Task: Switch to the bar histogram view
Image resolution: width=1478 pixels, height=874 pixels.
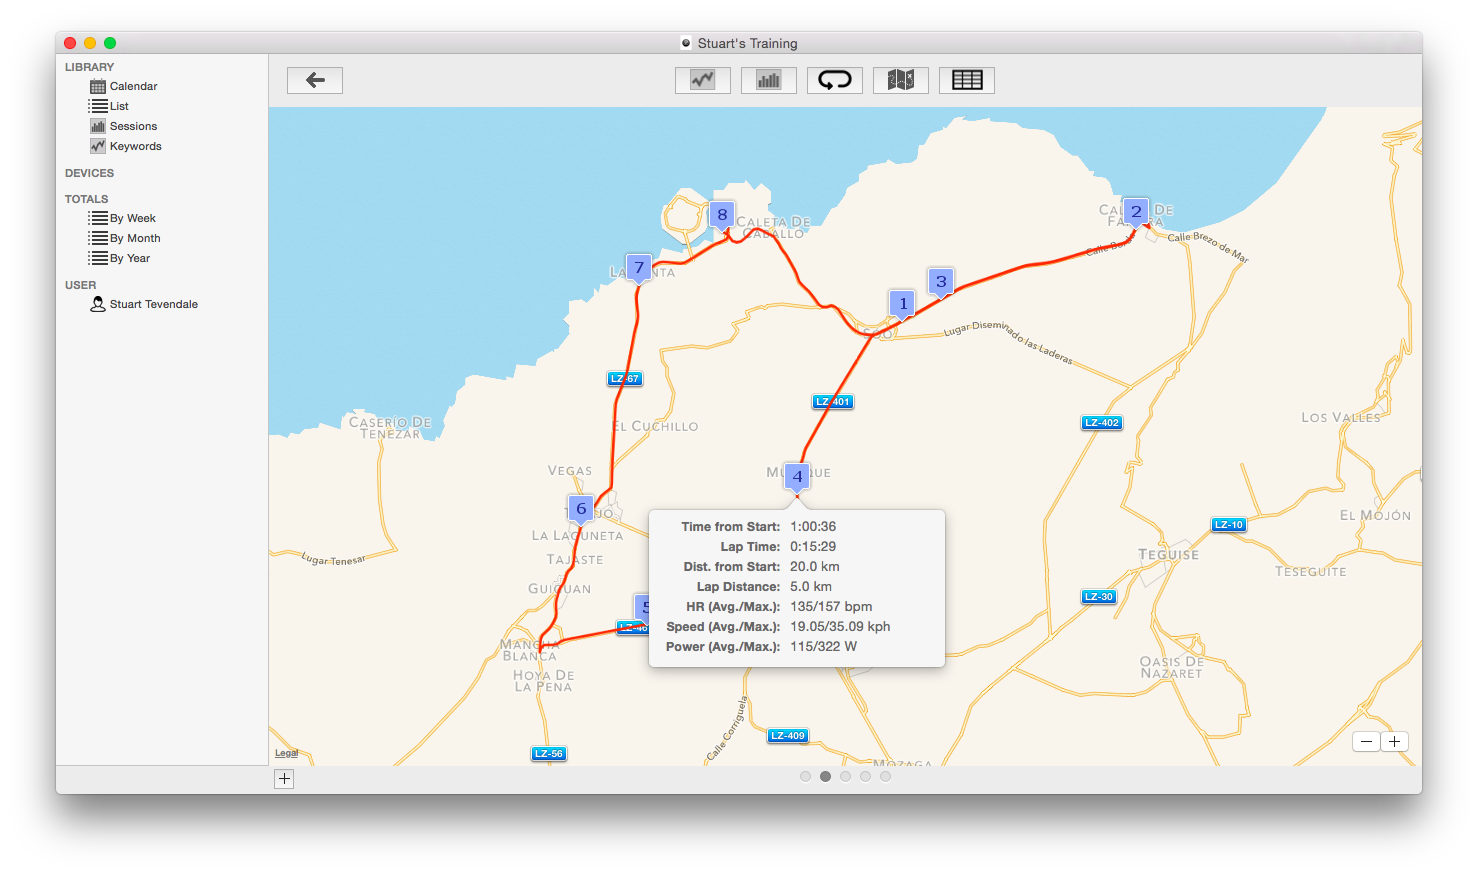Action: click(768, 80)
